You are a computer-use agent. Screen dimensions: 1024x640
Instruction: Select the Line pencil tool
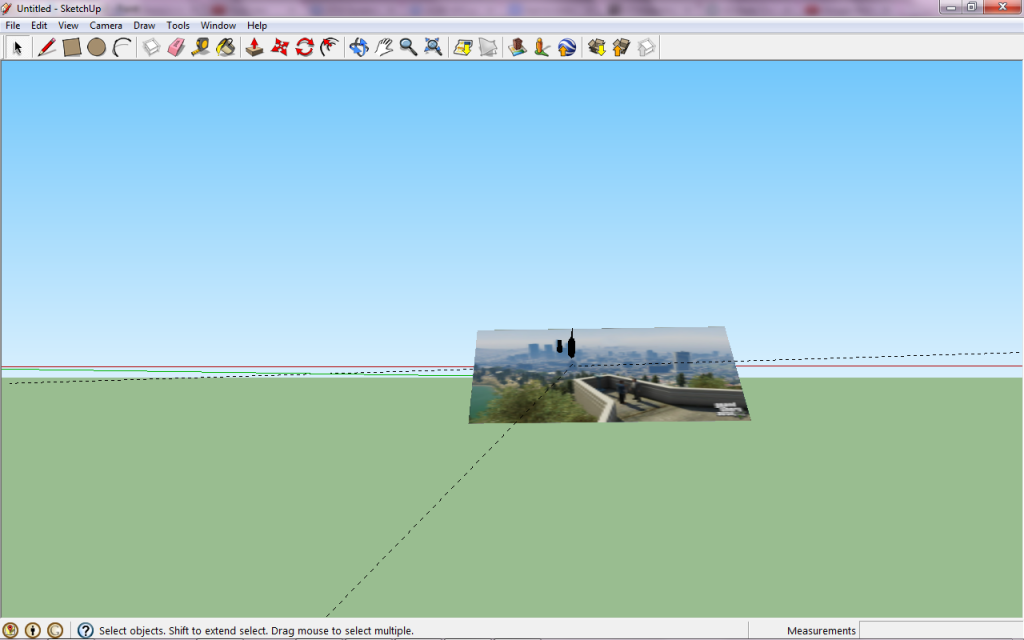pyautogui.click(x=46, y=47)
